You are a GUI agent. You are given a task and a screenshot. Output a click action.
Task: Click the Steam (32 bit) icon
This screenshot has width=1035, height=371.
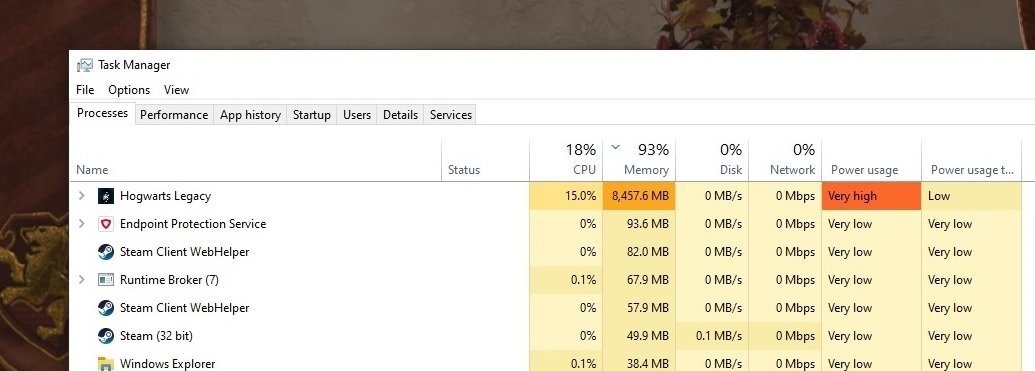[x=106, y=336]
